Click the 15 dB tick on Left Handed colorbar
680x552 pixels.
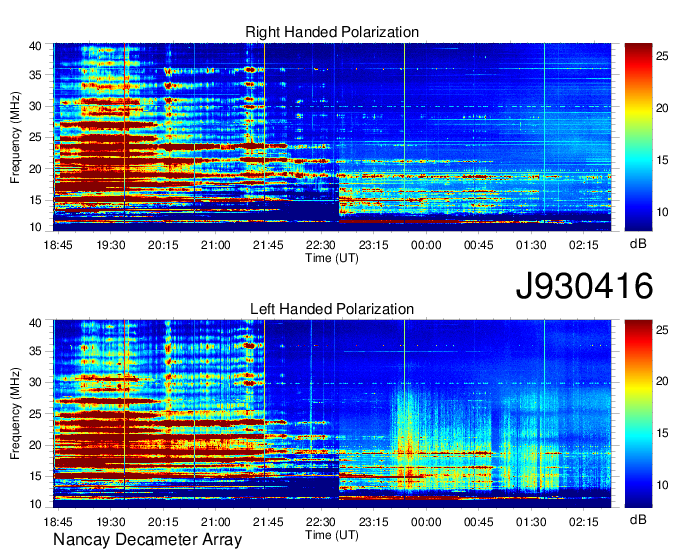click(662, 433)
